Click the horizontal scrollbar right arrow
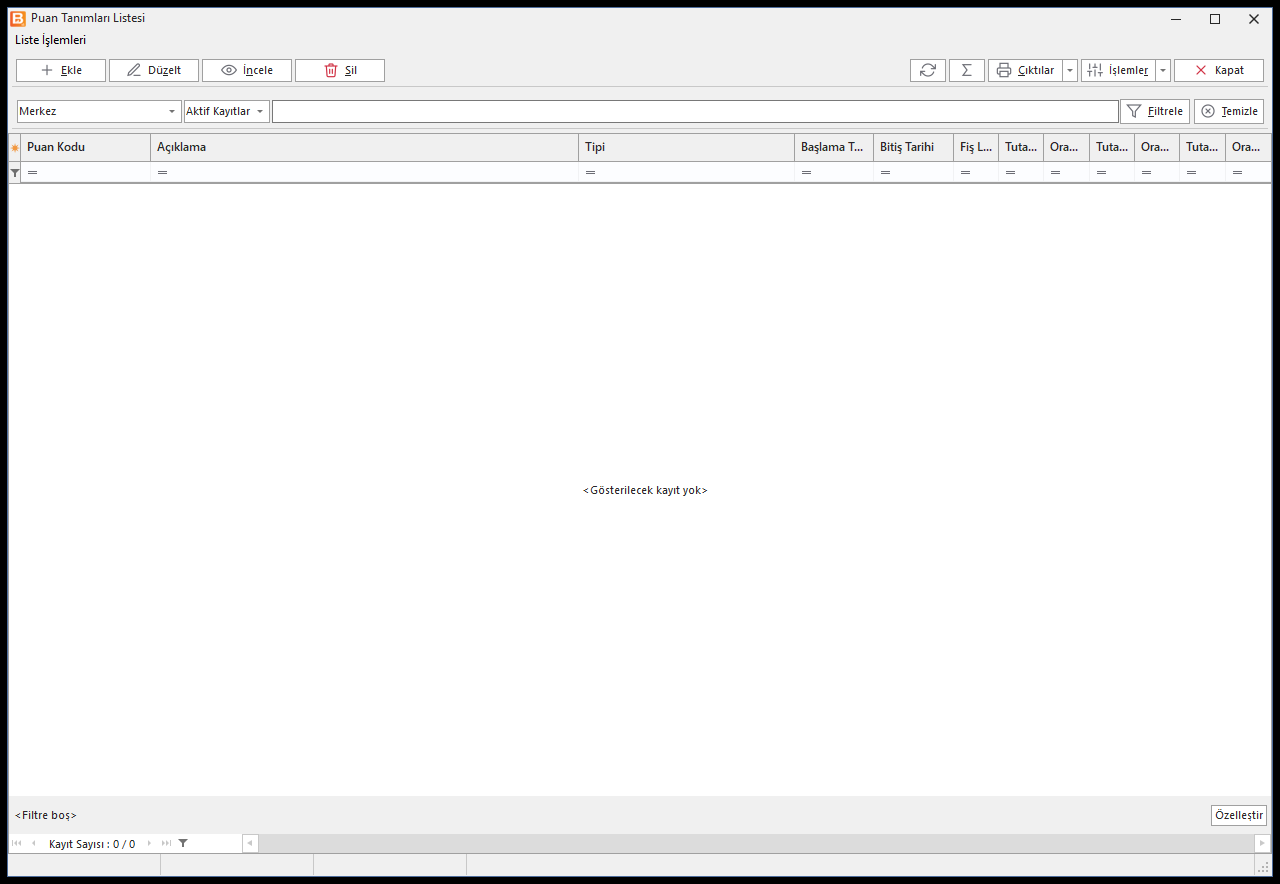Viewport: 1280px width, 884px height. pos(1262,843)
